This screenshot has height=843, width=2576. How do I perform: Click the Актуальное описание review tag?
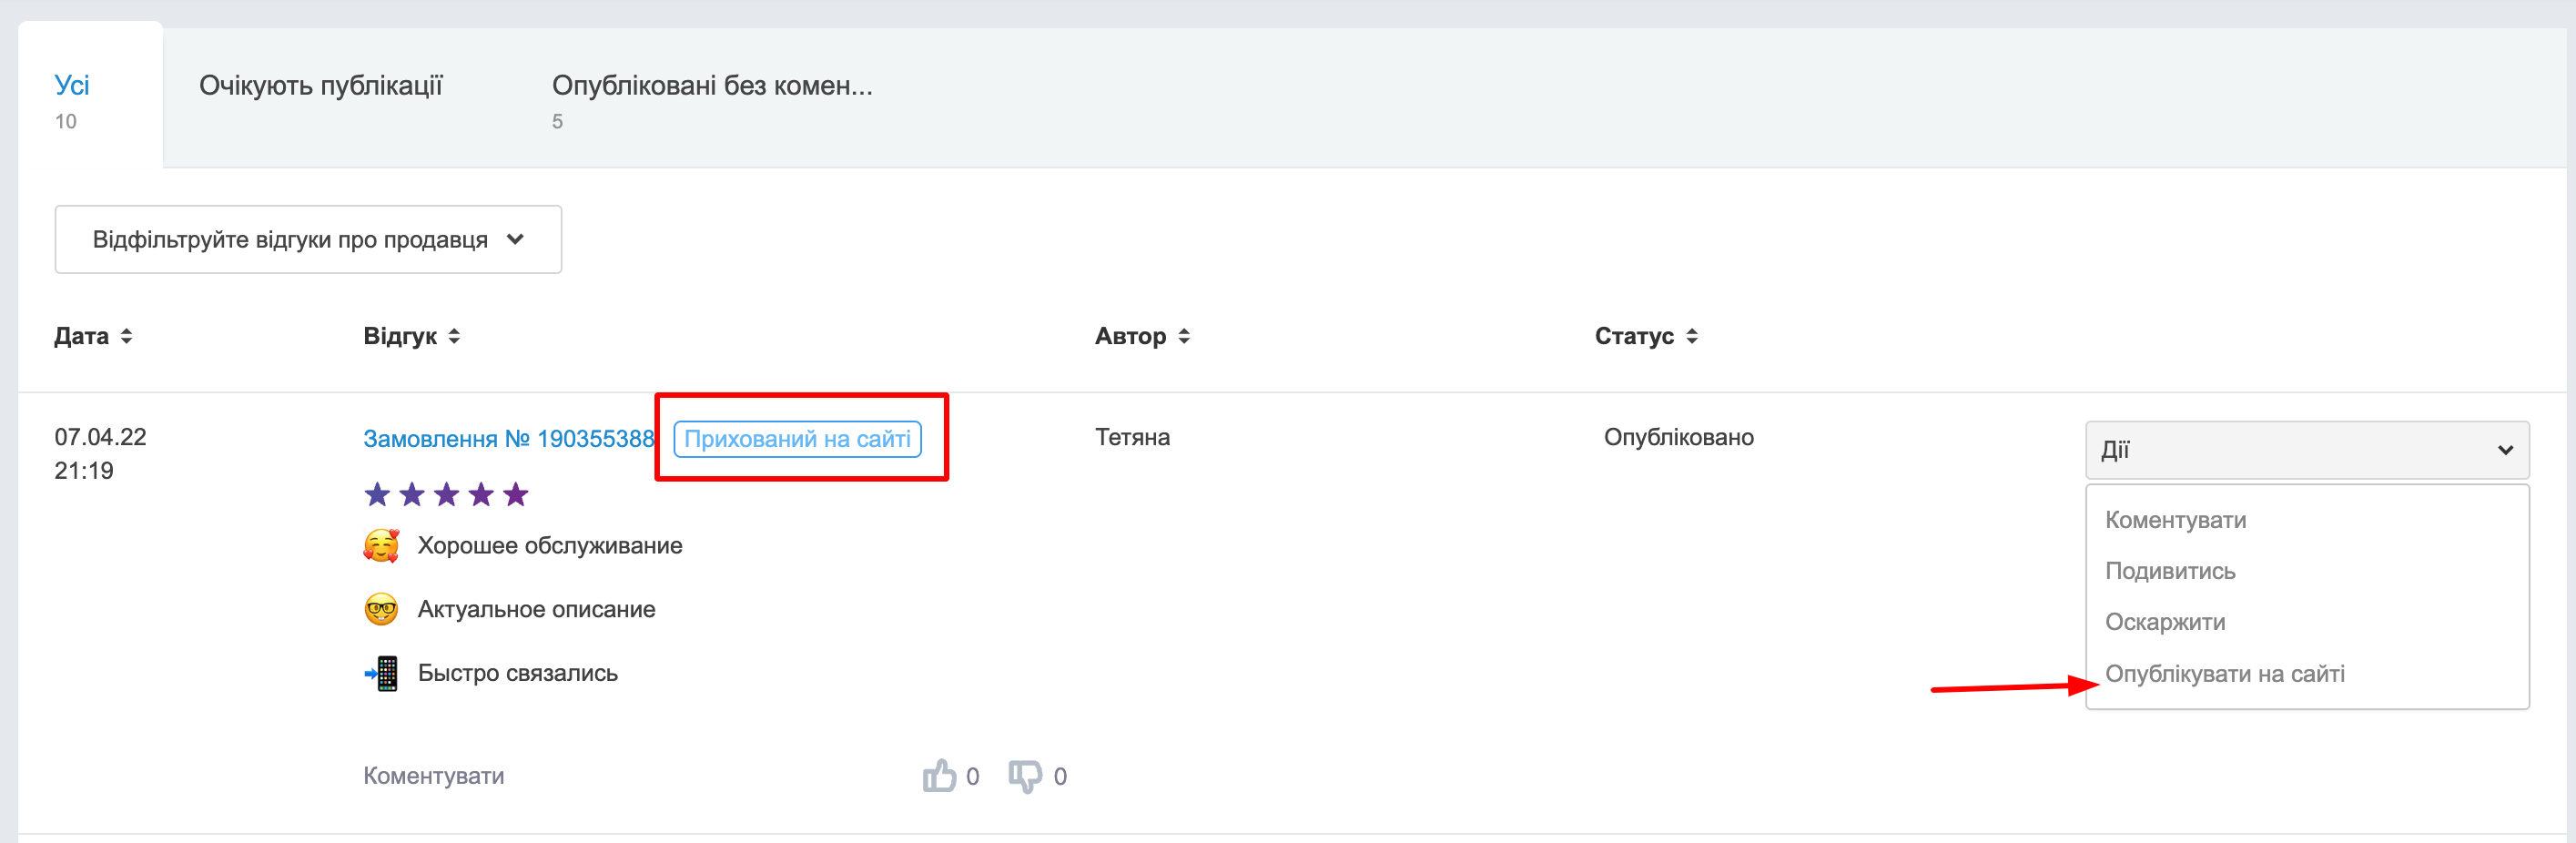tap(536, 609)
